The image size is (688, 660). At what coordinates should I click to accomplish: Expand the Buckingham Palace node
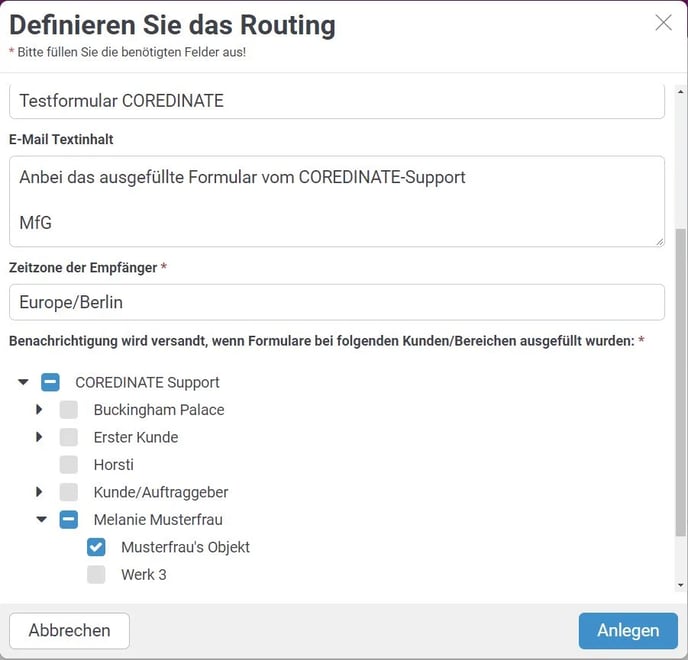[x=39, y=409]
